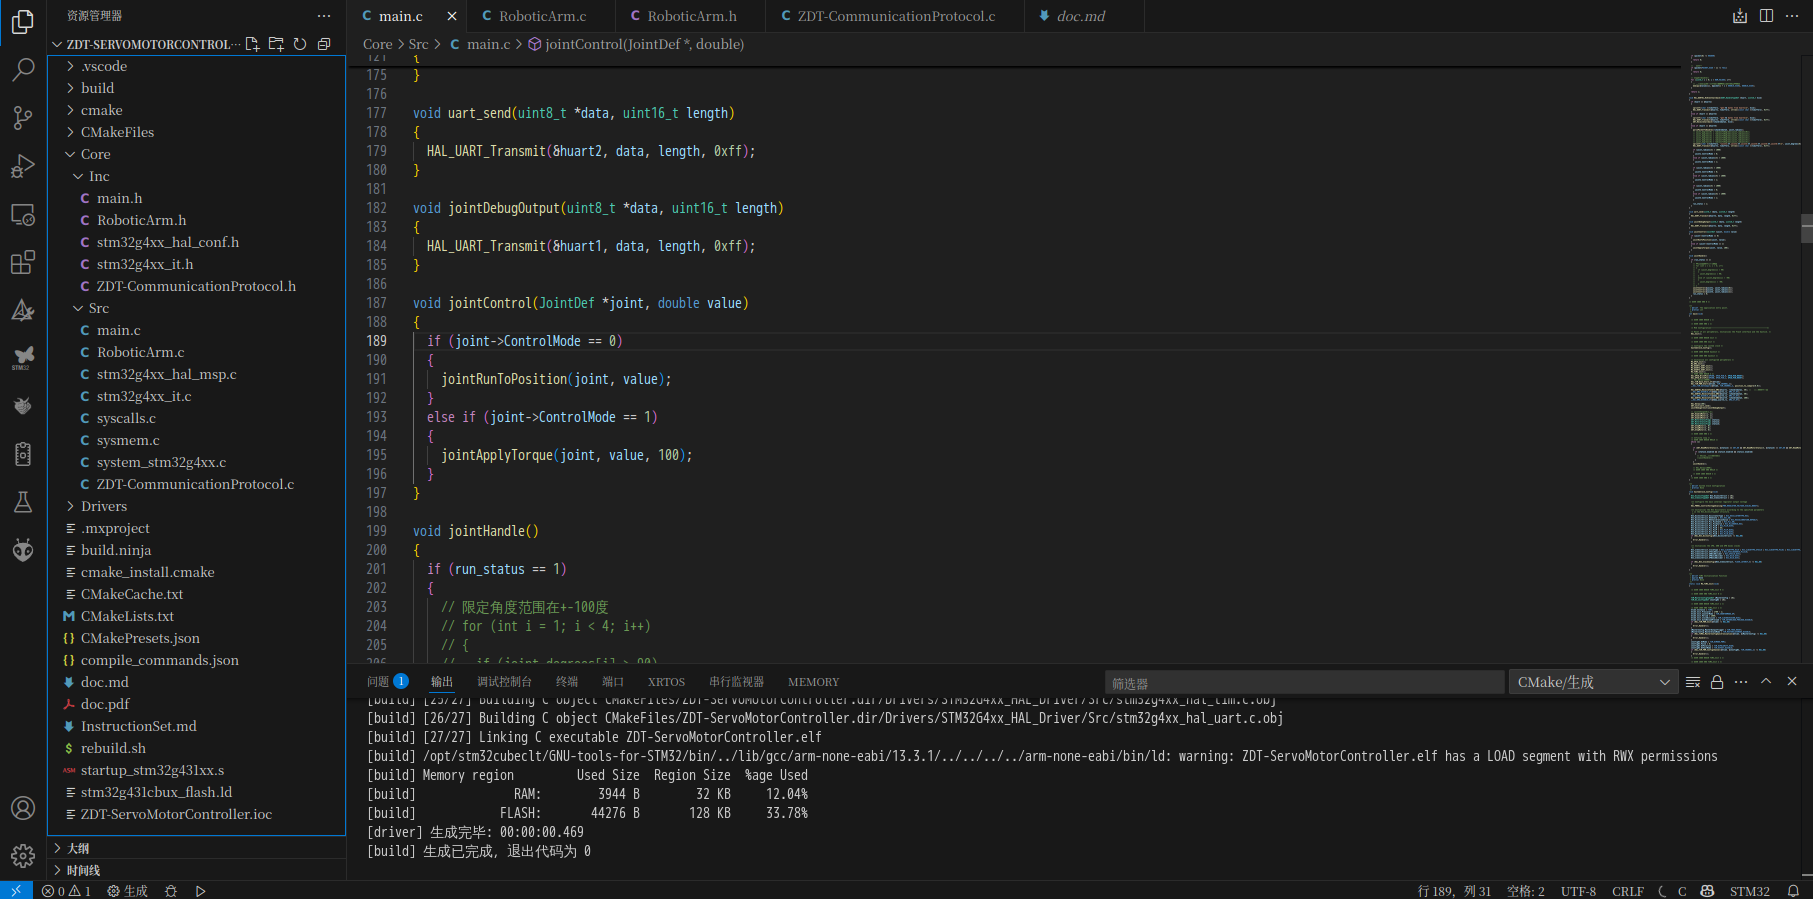The height and width of the screenshot is (899, 1813).
Task: Open the CMake tools view in the activity bar
Action: click(x=23, y=310)
